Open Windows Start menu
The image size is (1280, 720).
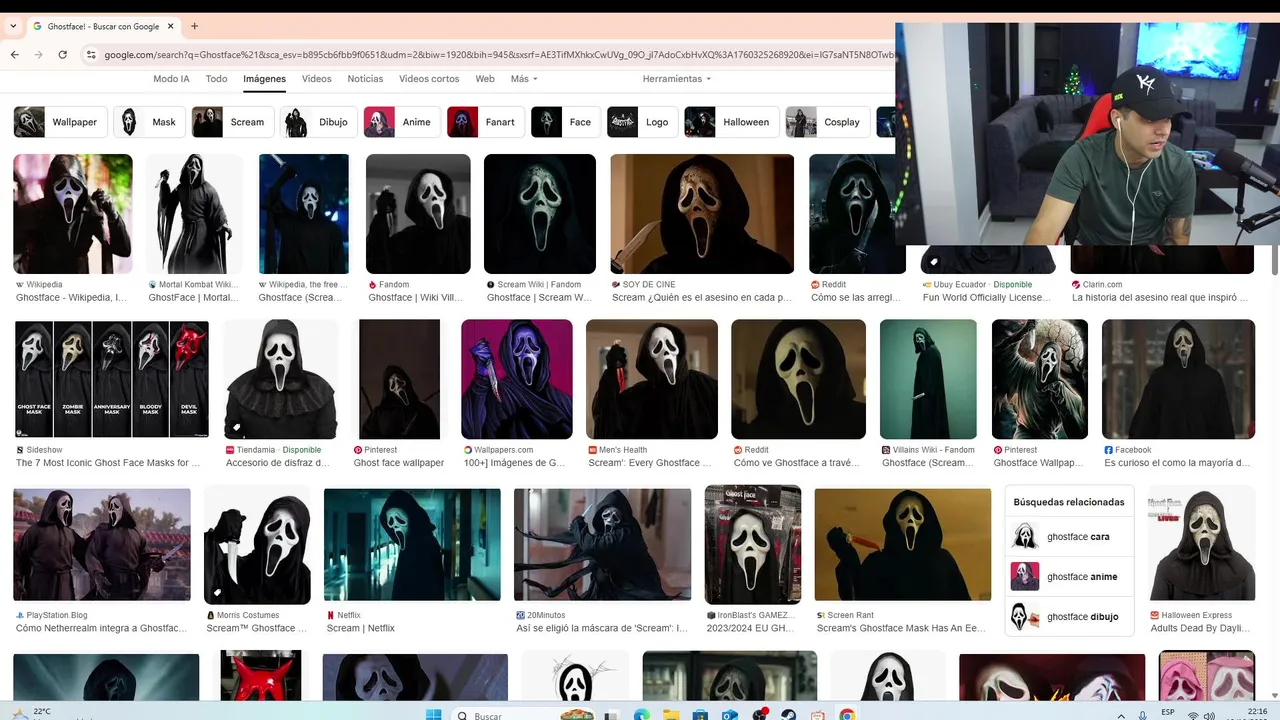[433, 714]
